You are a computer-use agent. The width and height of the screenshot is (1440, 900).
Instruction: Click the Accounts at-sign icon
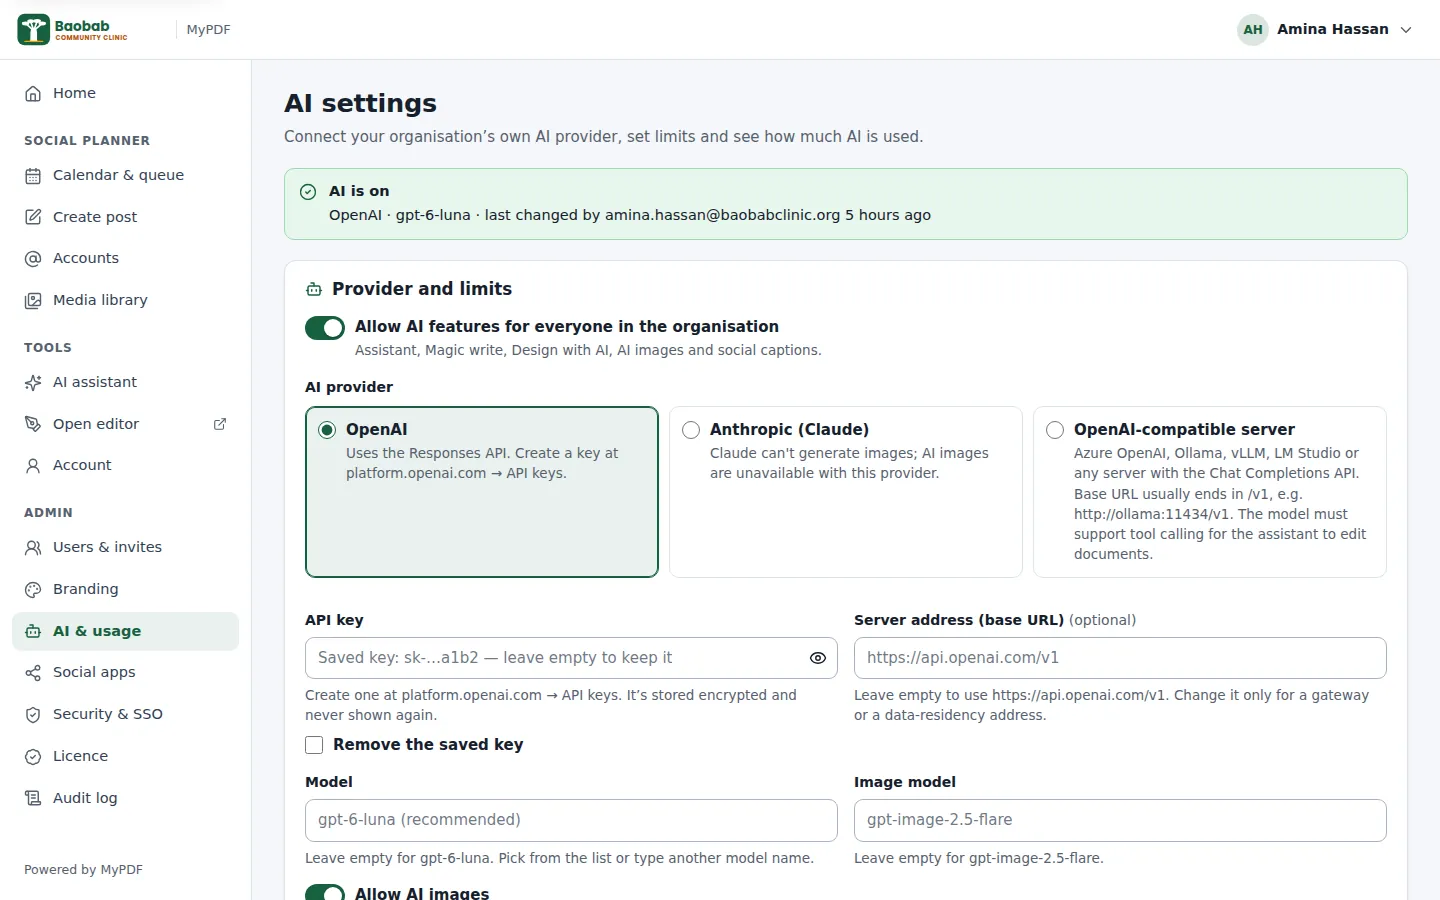pyautogui.click(x=33, y=259)
